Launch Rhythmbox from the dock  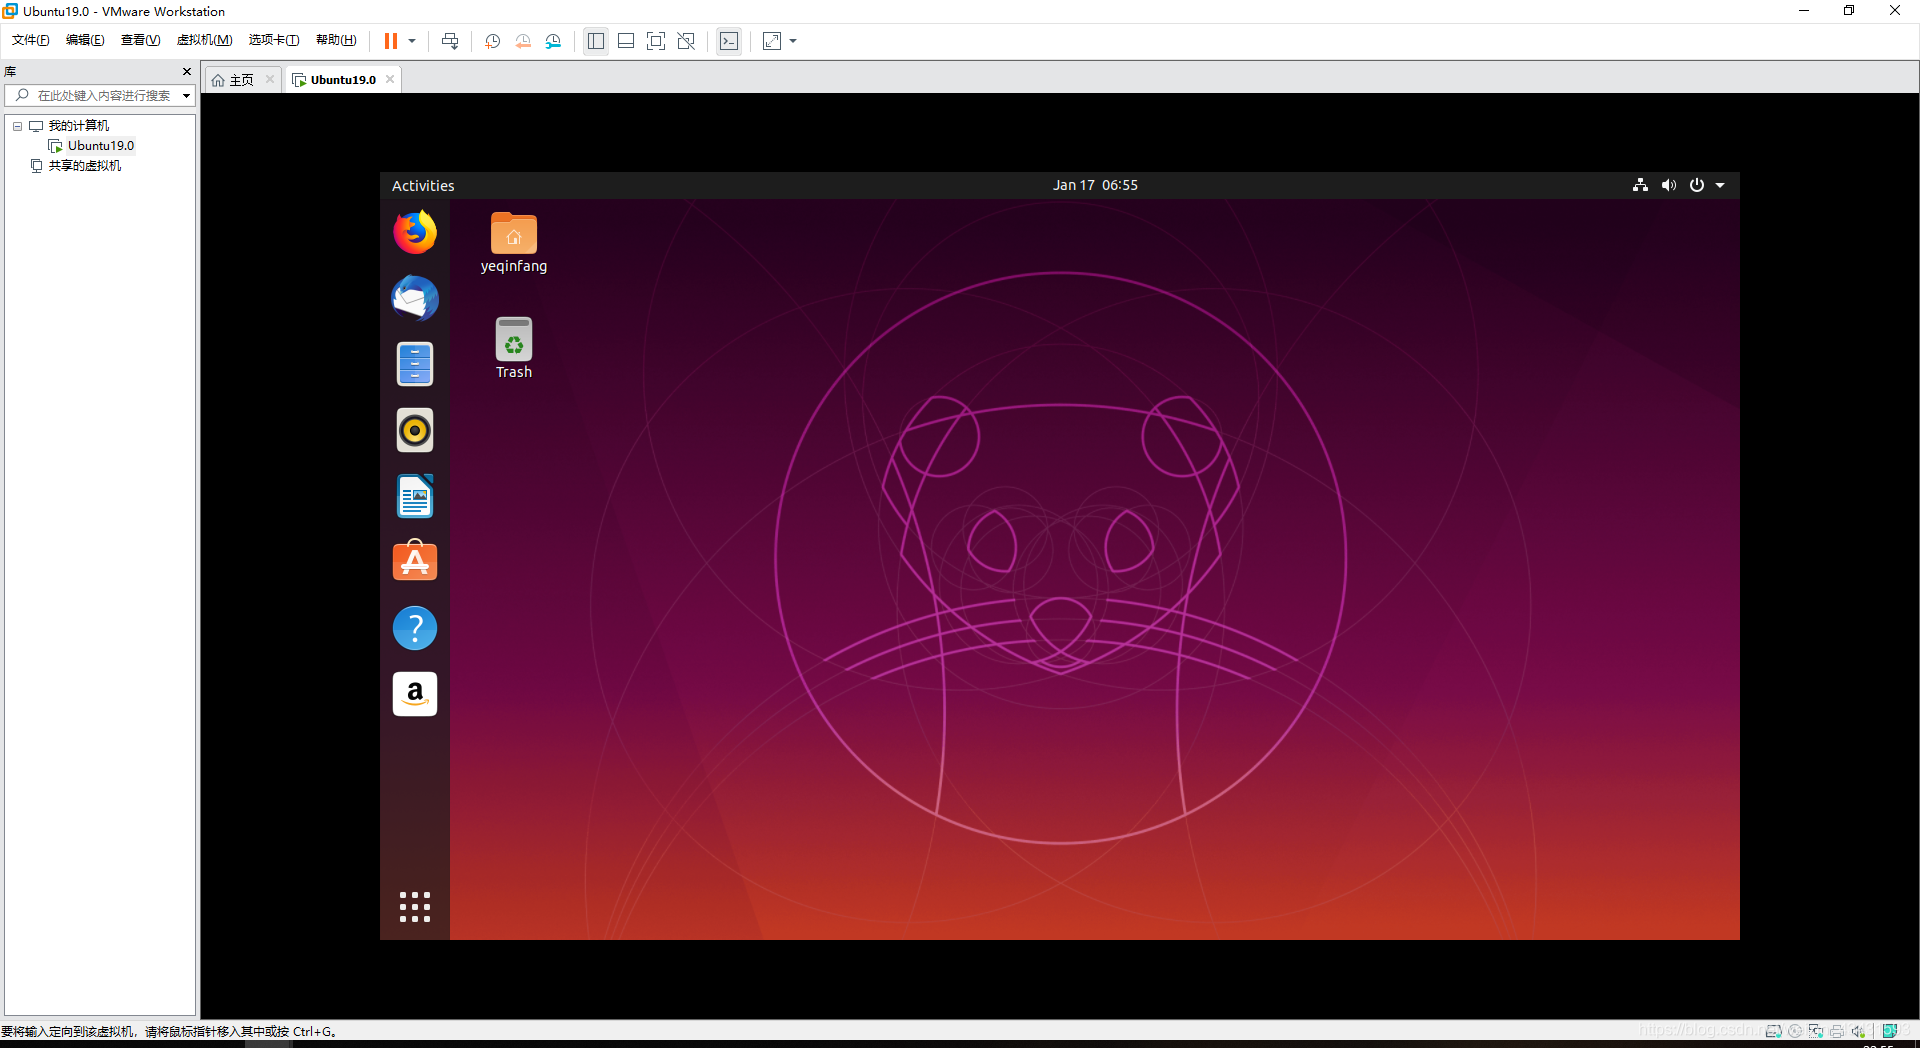pos(415,430)
